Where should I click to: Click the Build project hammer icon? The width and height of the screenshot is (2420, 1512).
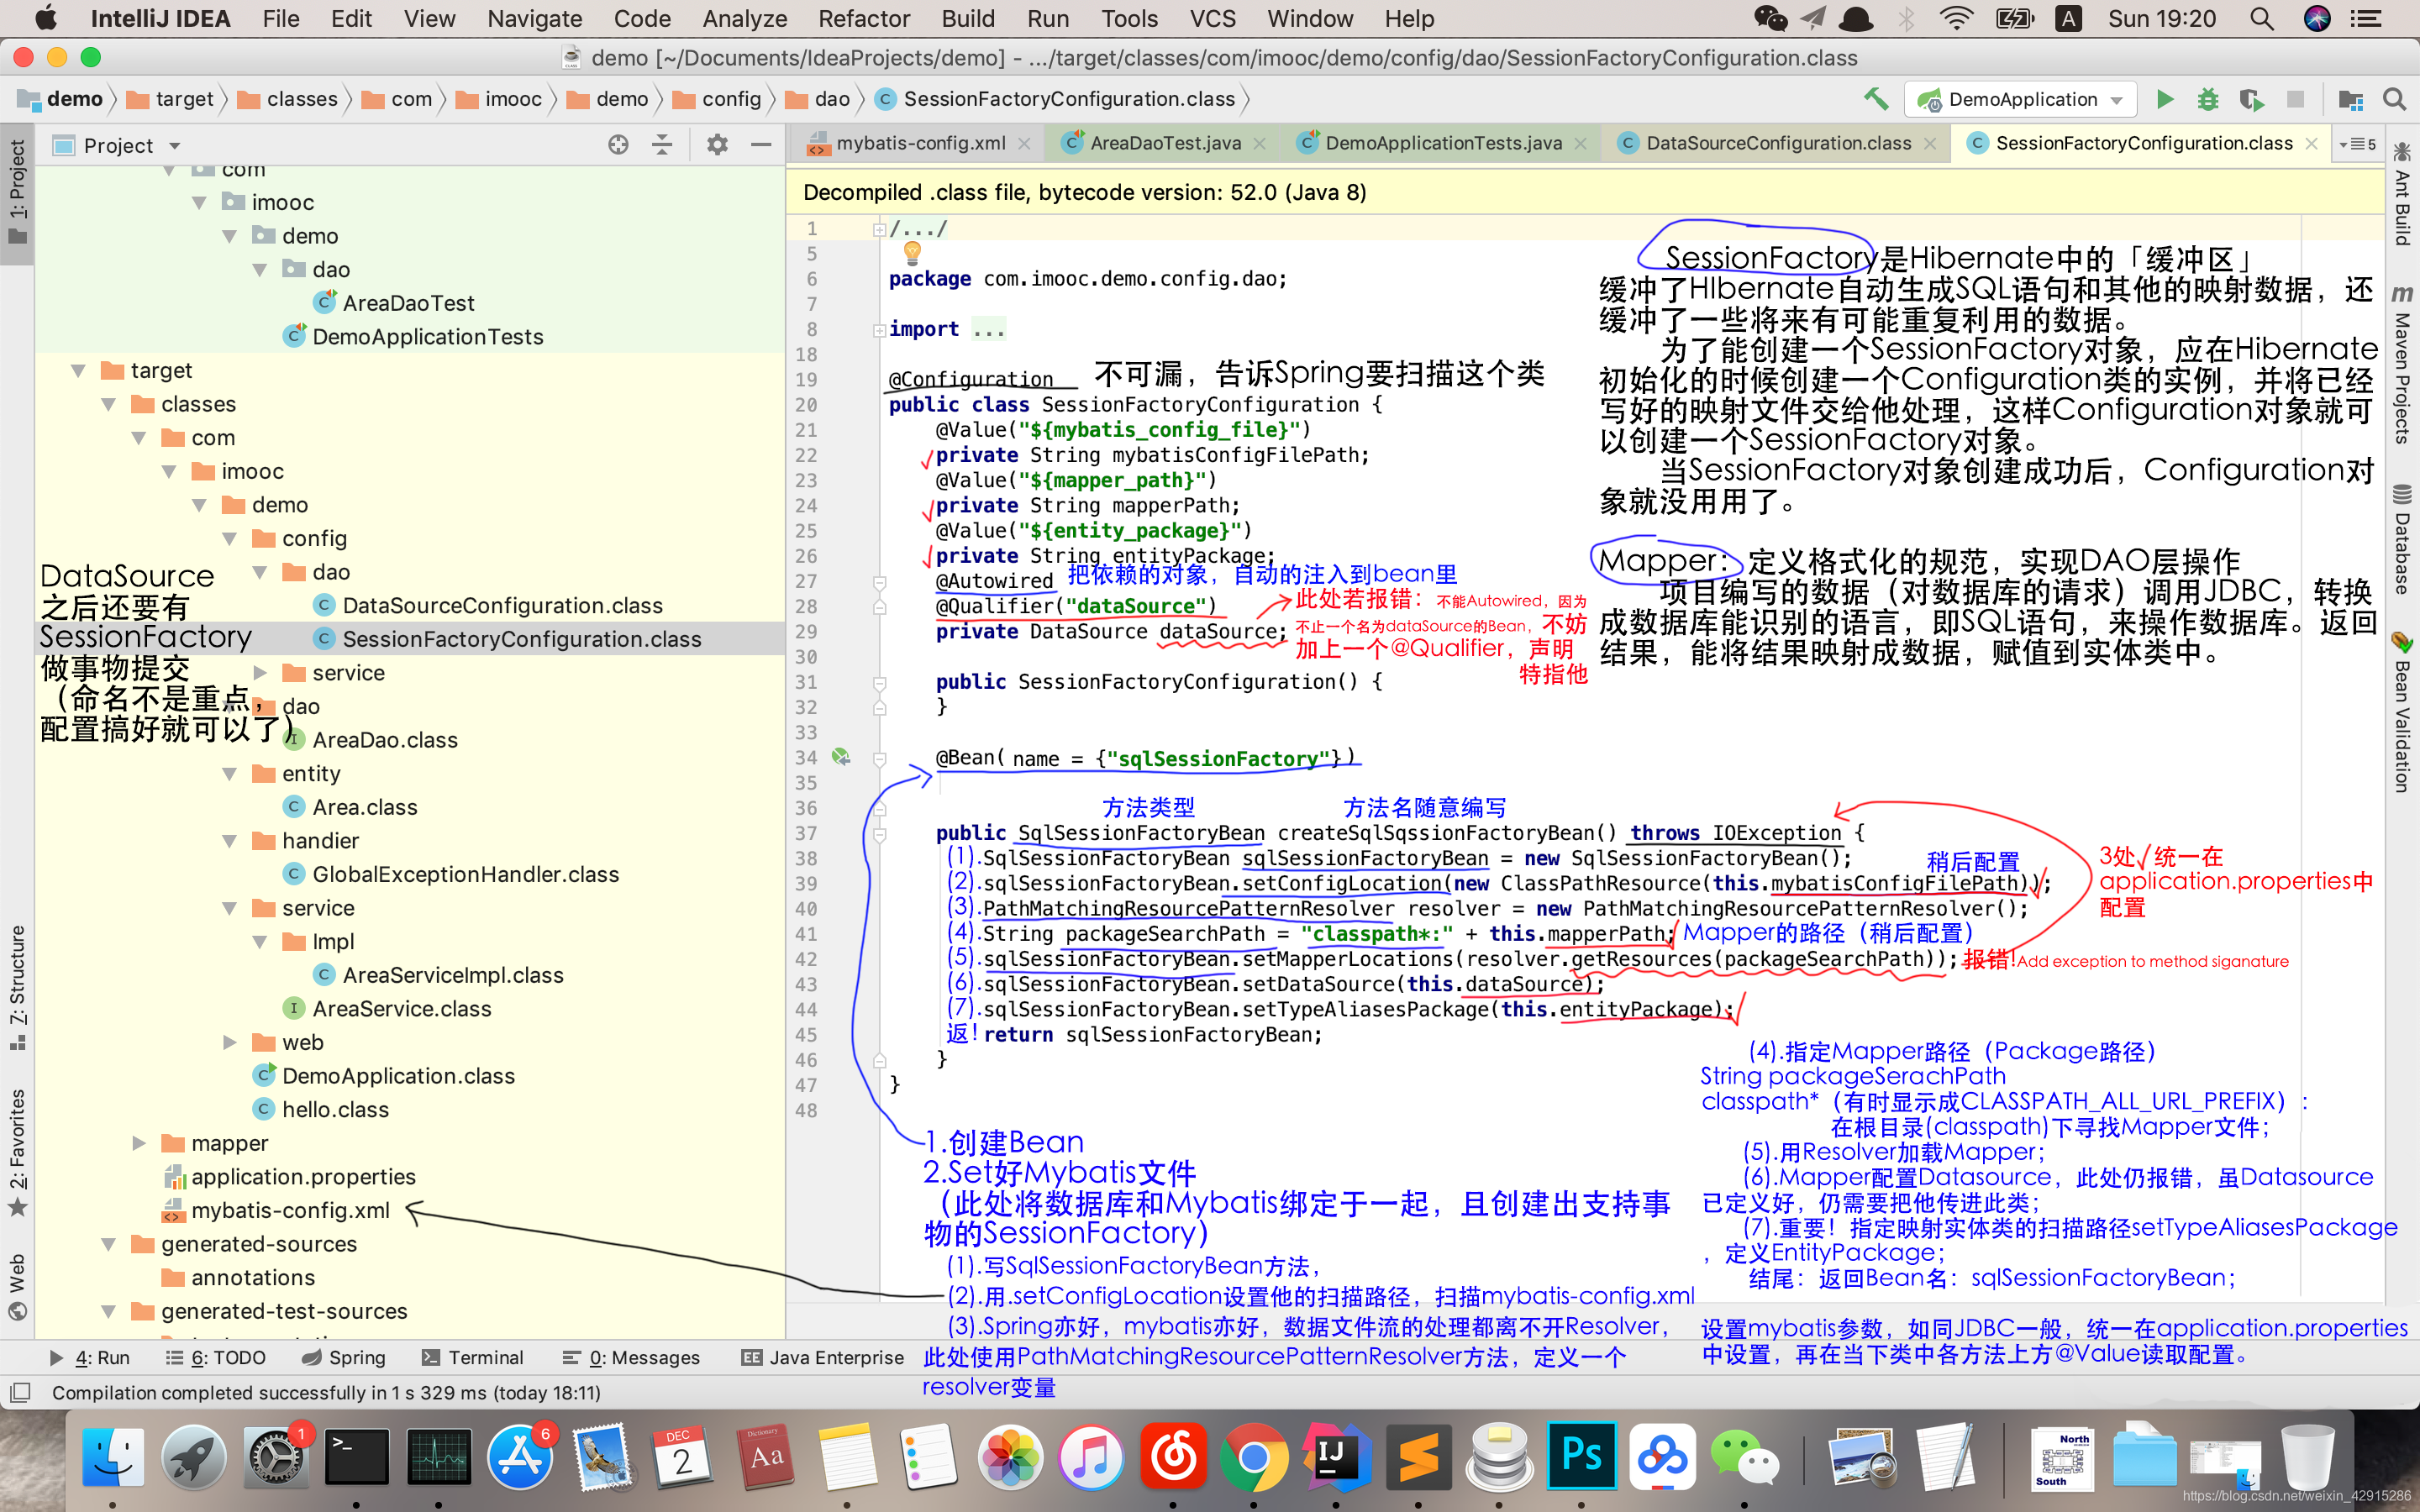point(1875,99)
